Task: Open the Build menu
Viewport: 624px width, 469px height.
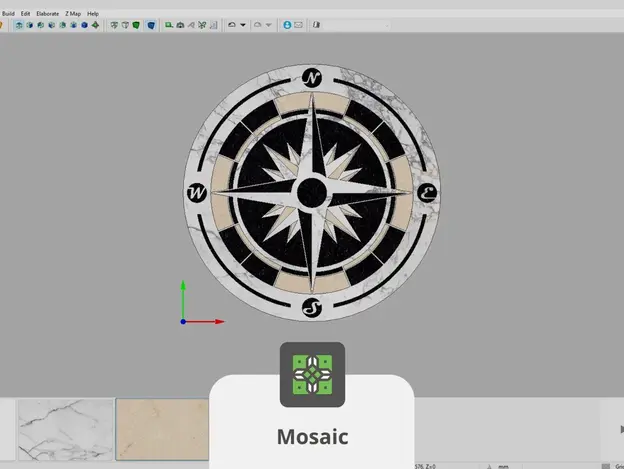Action: point(9,13)
